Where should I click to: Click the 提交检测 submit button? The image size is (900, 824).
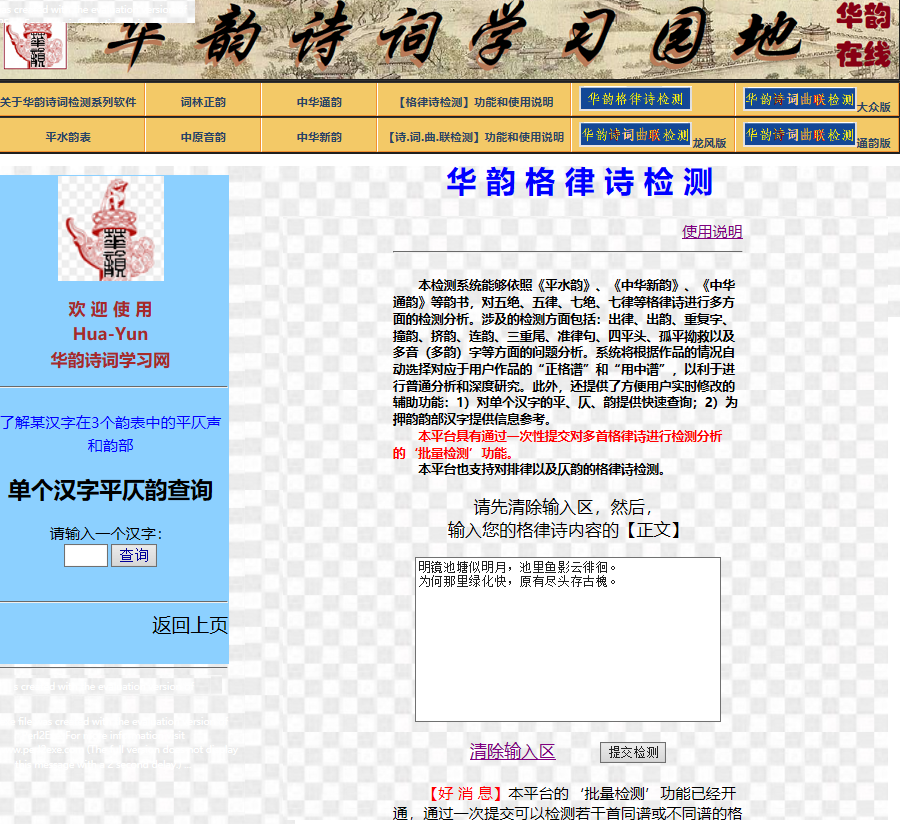pos(633,752)
